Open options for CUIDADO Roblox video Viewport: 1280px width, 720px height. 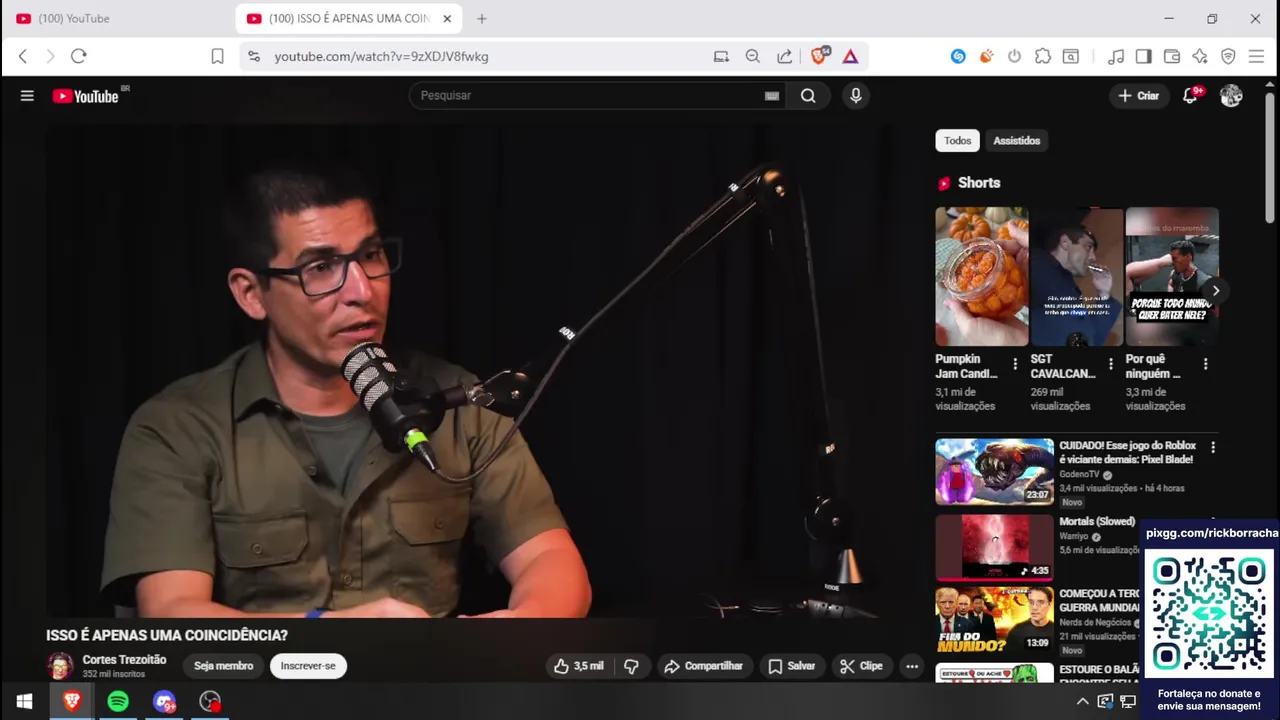[x=1213, y=448]
